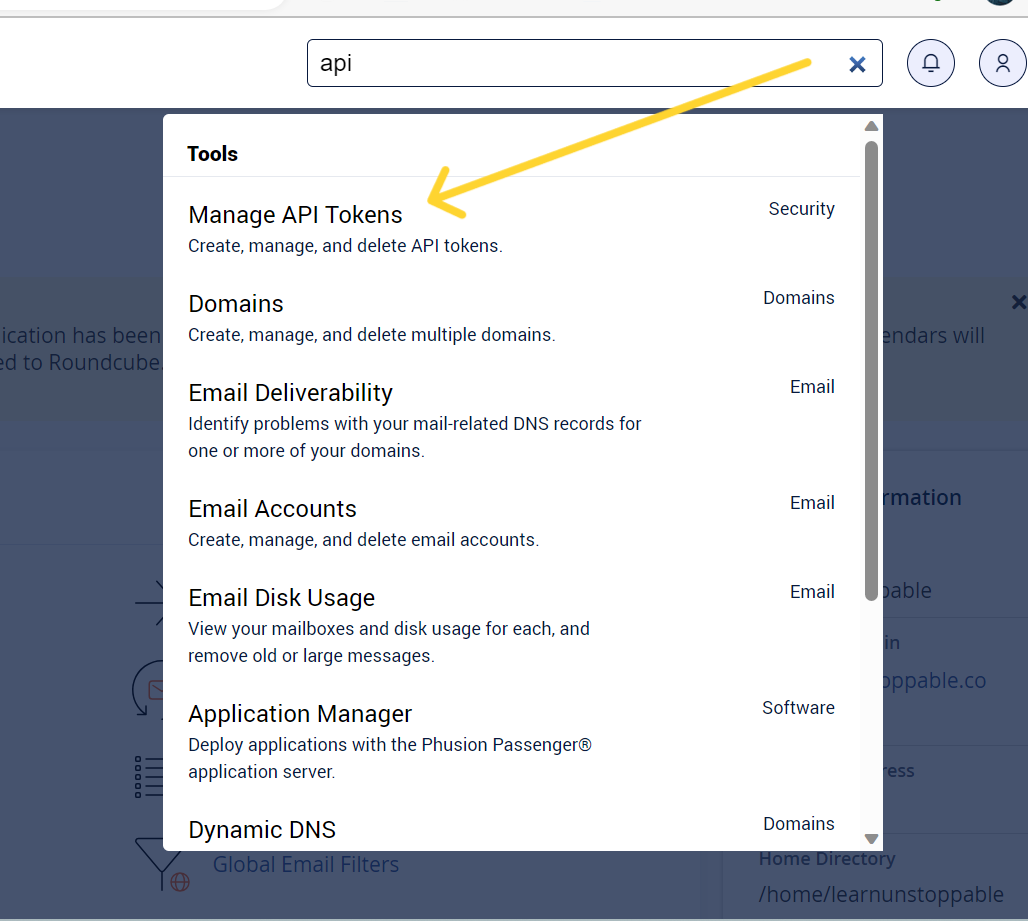Open Email Deliverability from results
This screenshot has width=1028, height=921.
290,393
